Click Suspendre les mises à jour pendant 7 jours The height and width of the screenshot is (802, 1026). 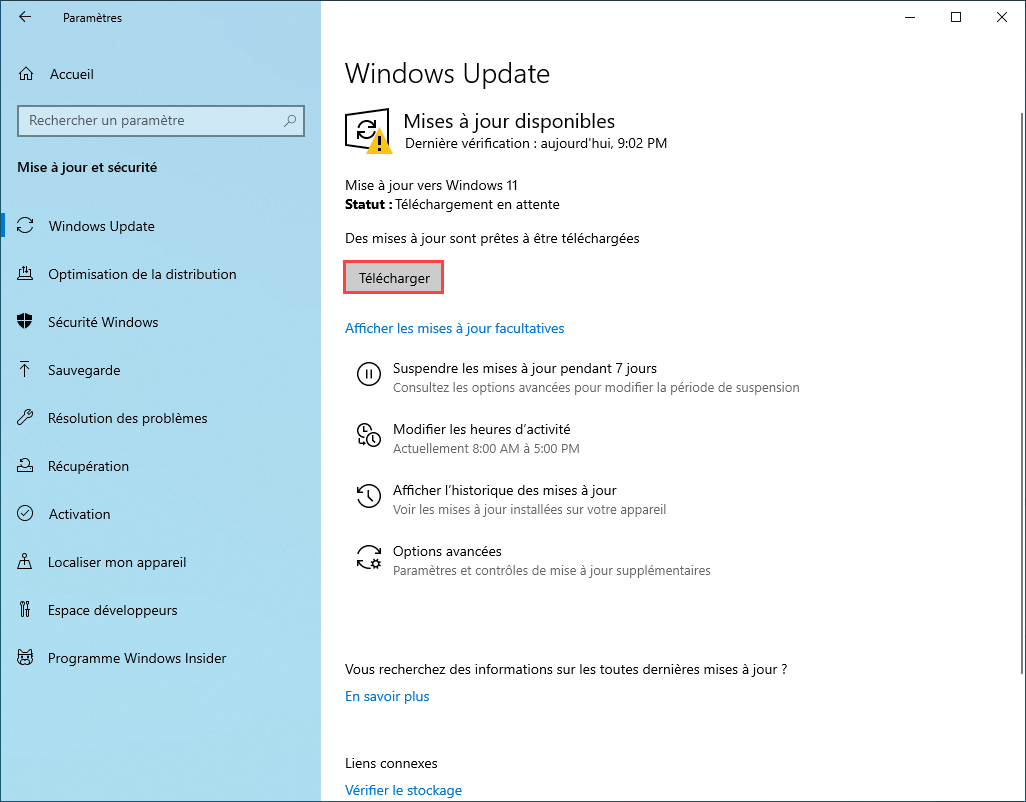pos(524,368)
